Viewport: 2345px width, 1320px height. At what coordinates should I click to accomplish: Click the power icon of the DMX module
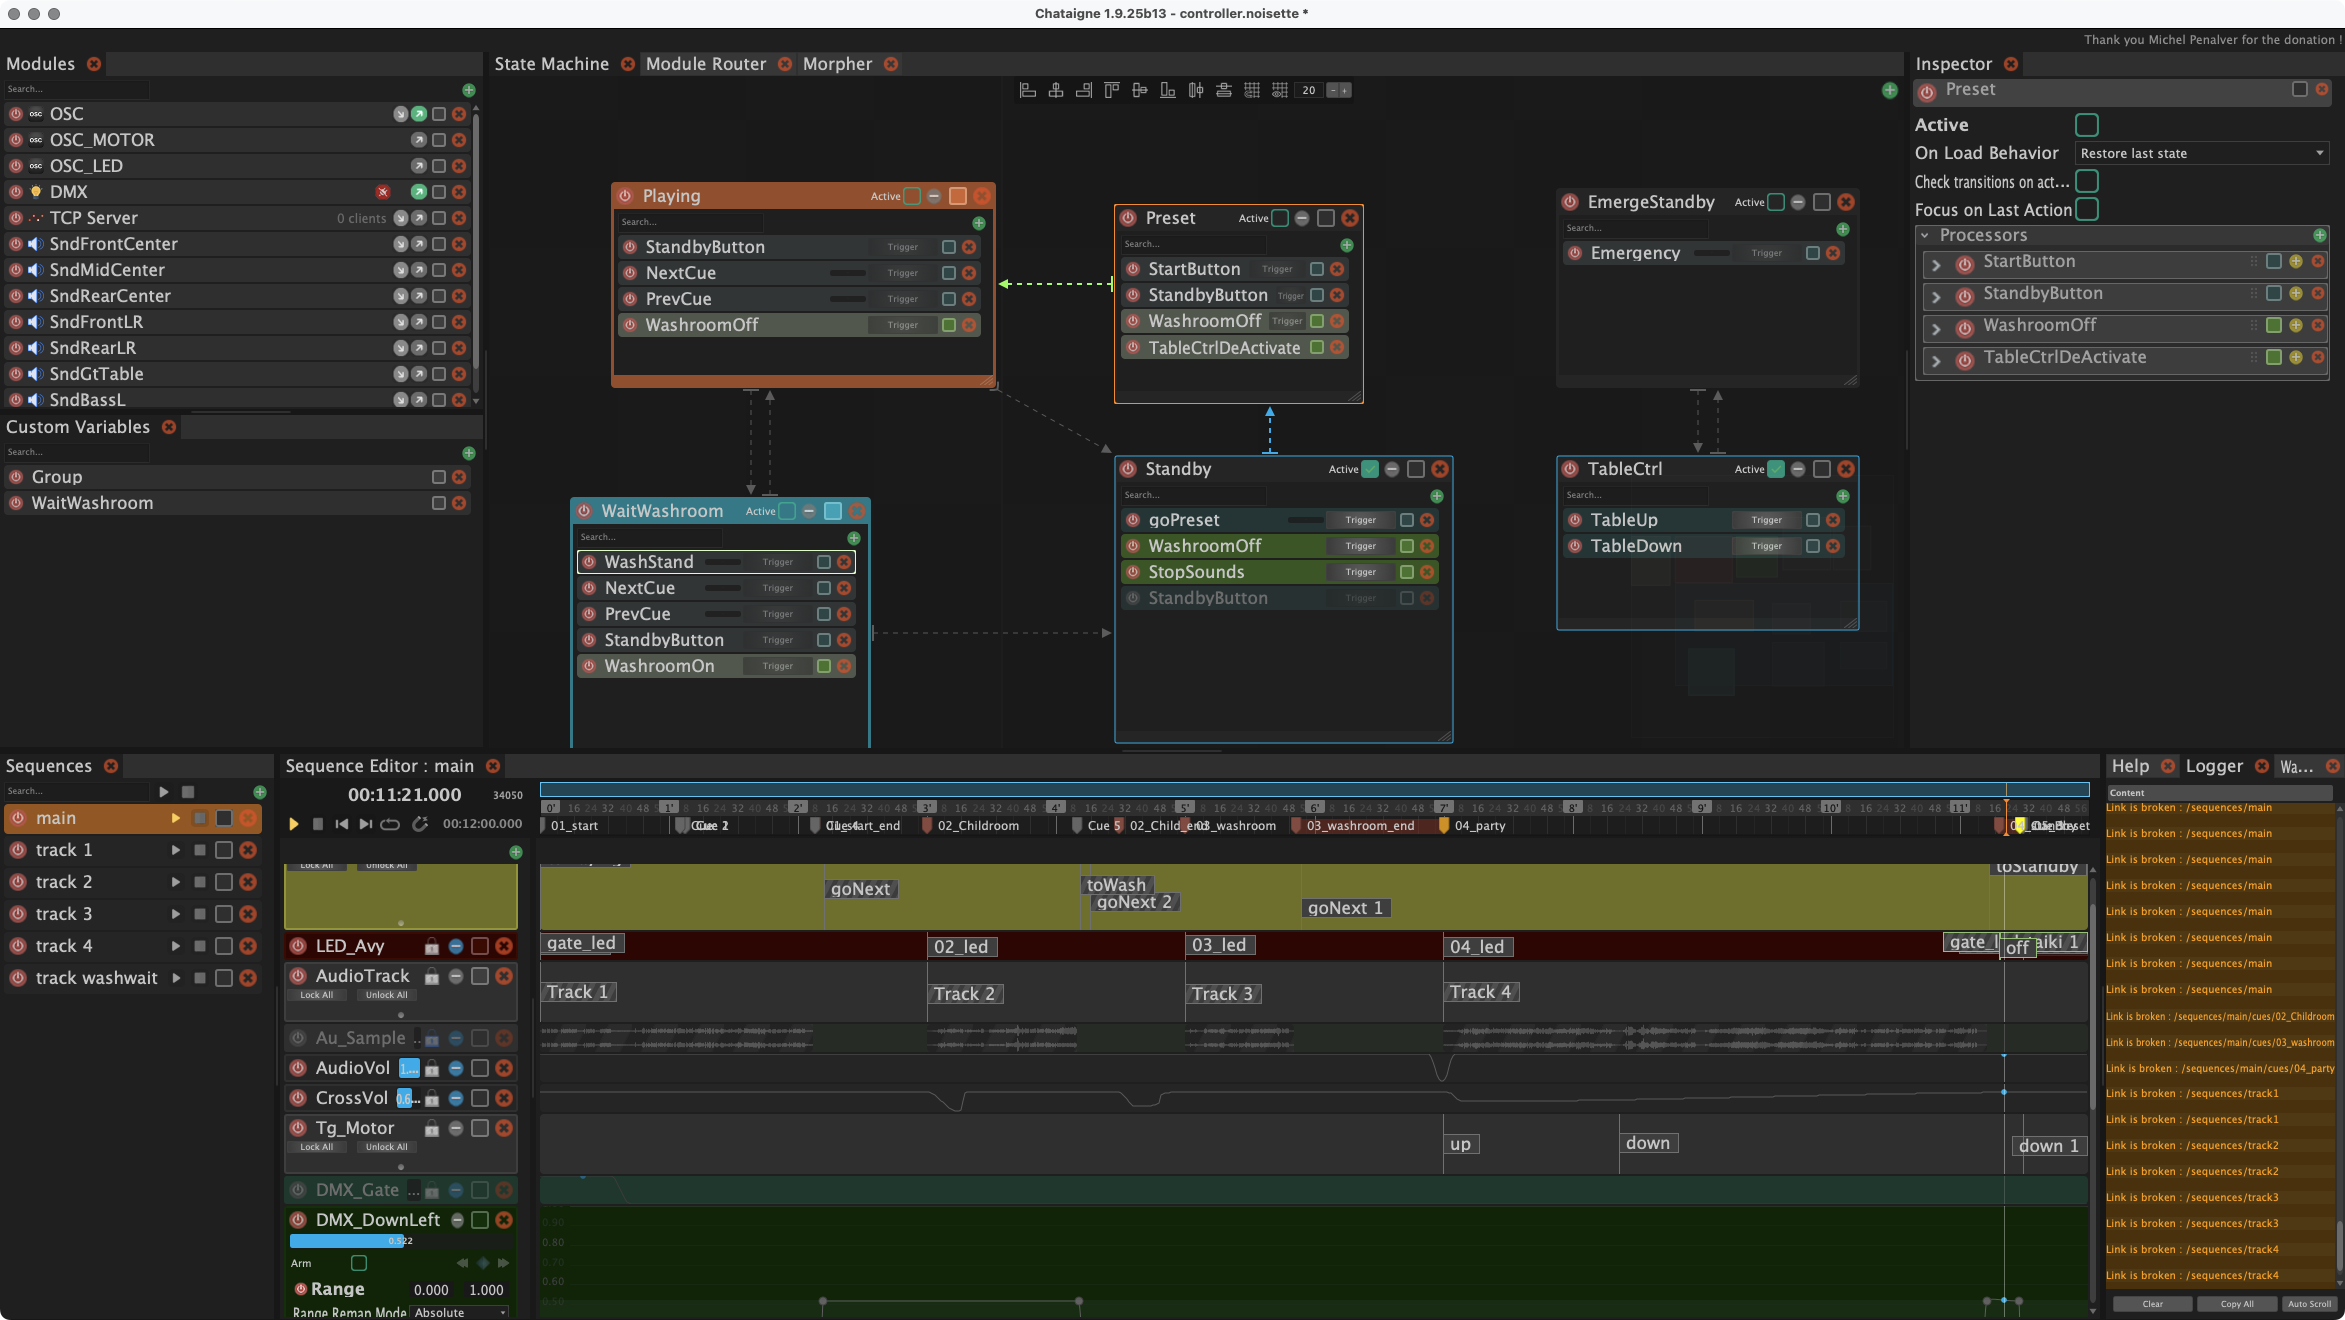(16, 192)
